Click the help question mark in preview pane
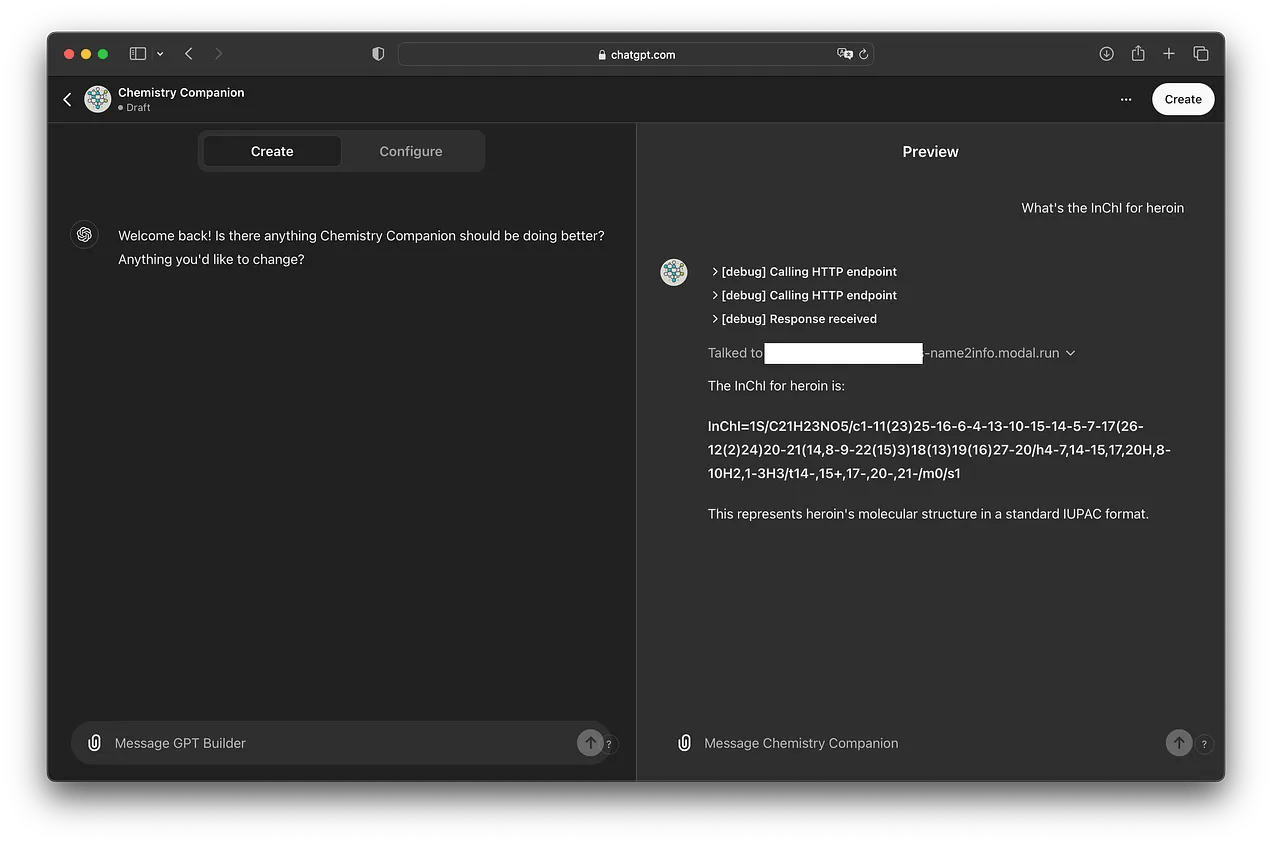The height and width of the screenshot is (844, 1272). [1204, 744]
